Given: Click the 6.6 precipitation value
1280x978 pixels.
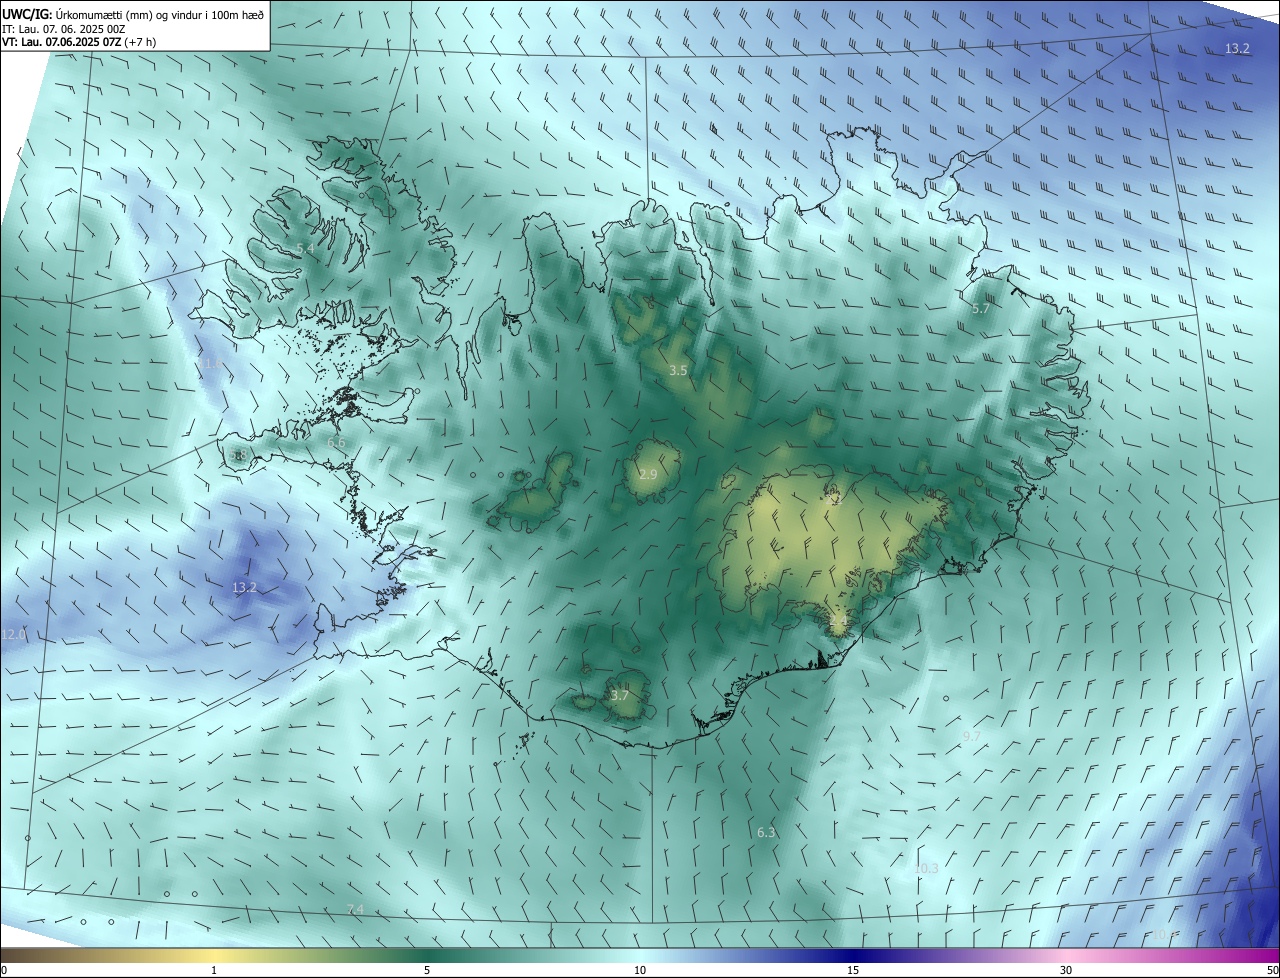Looking at the screenshot, I should pyautogui.click(x=336, y=442).
